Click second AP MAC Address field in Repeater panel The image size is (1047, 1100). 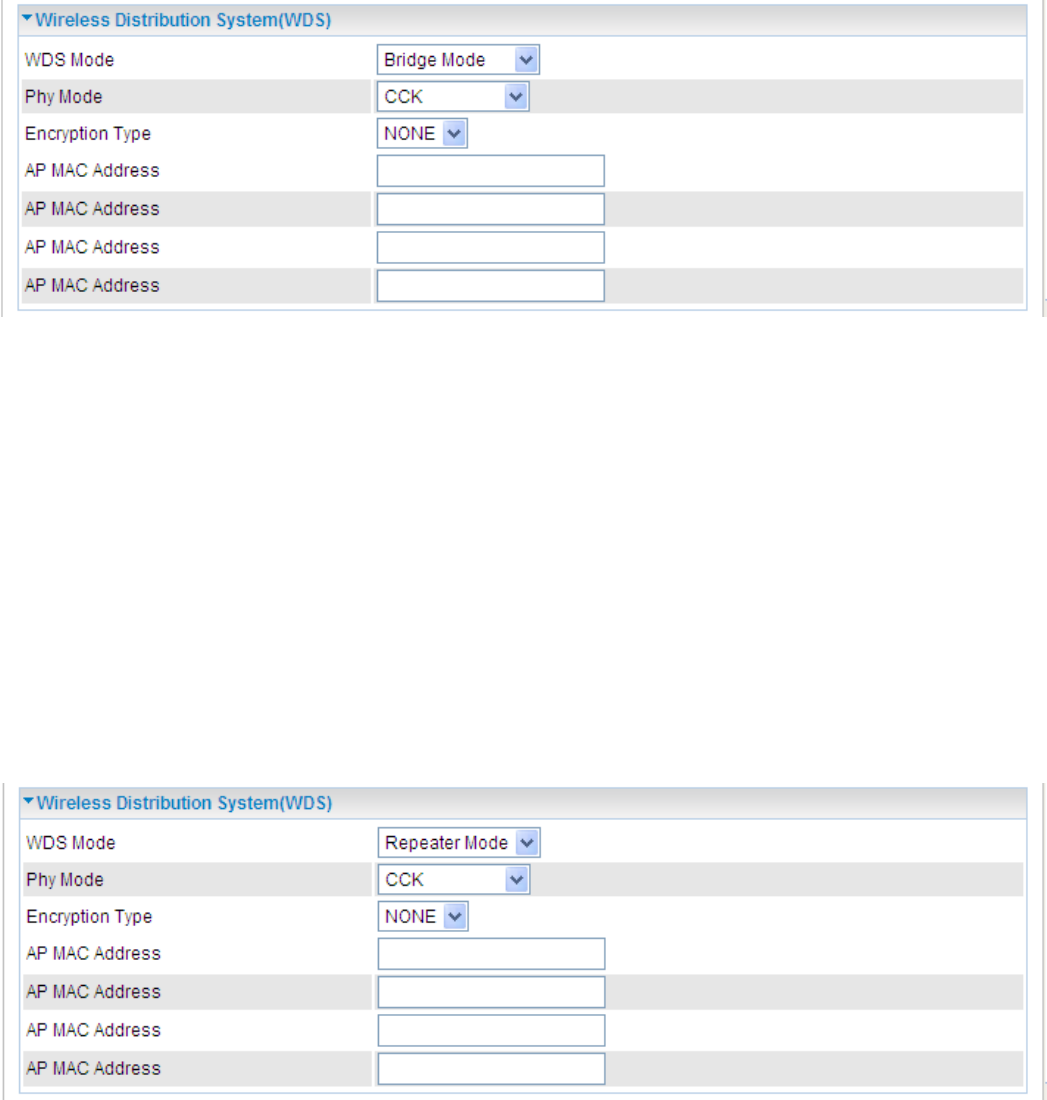point(491,992)
